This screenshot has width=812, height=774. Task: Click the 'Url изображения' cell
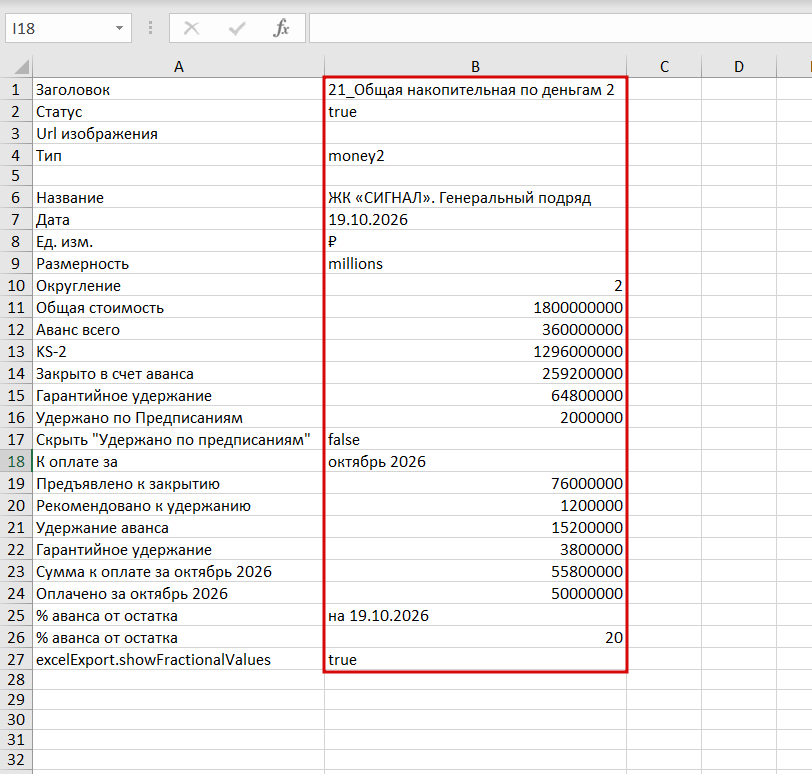pos(179,134)
